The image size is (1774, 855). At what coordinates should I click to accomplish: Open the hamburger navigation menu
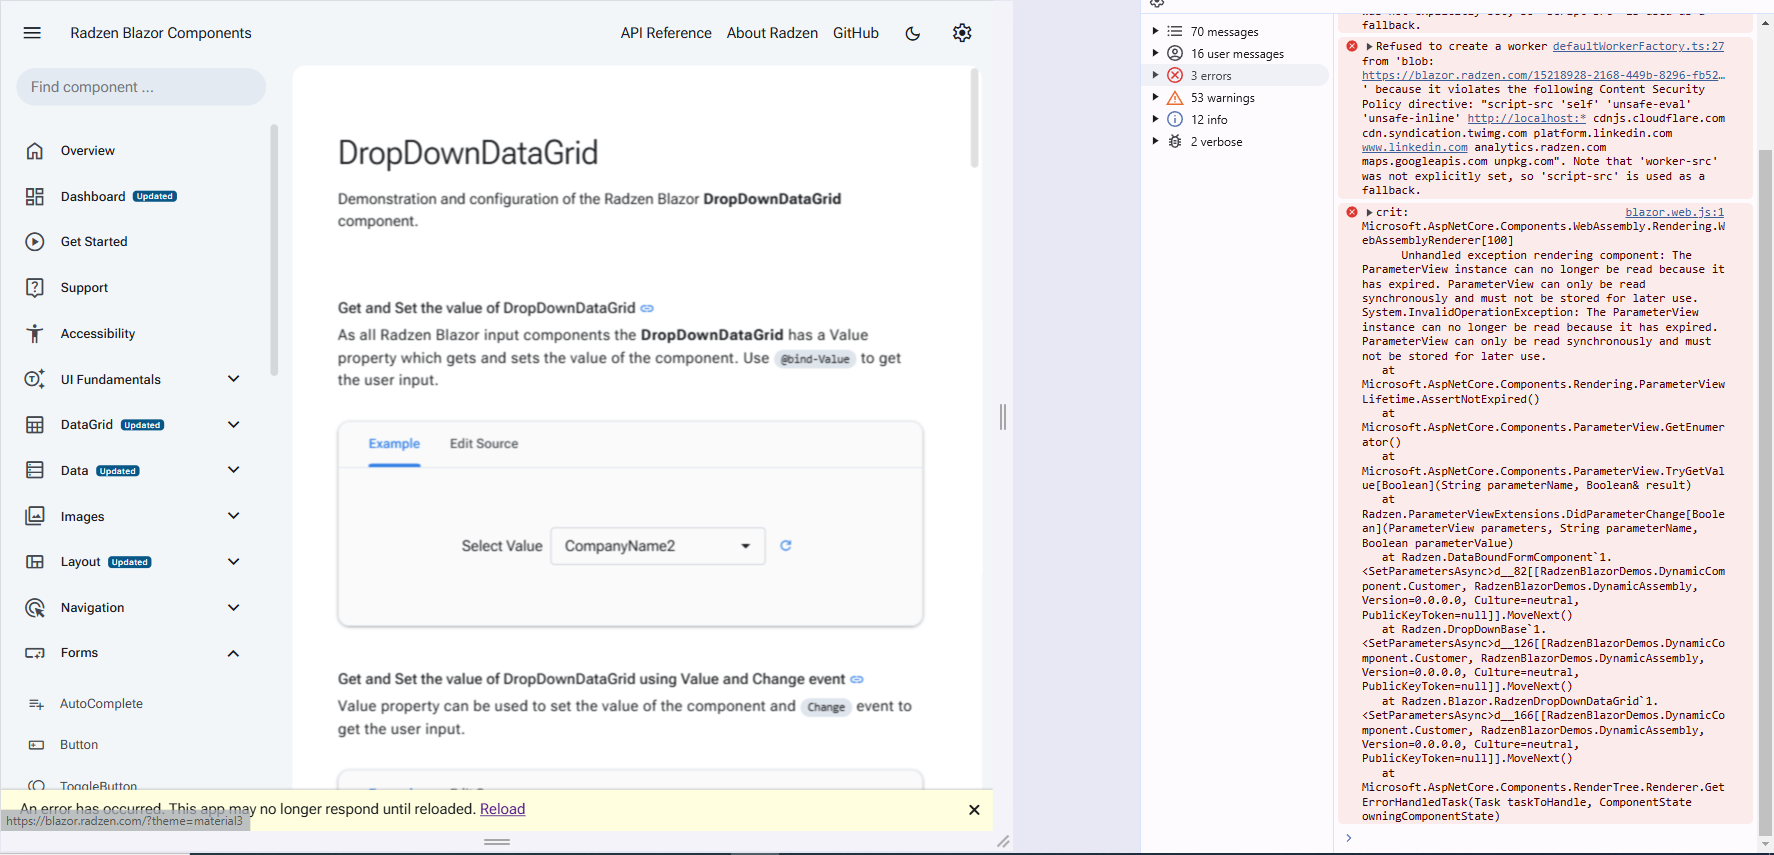pos(32,33)
